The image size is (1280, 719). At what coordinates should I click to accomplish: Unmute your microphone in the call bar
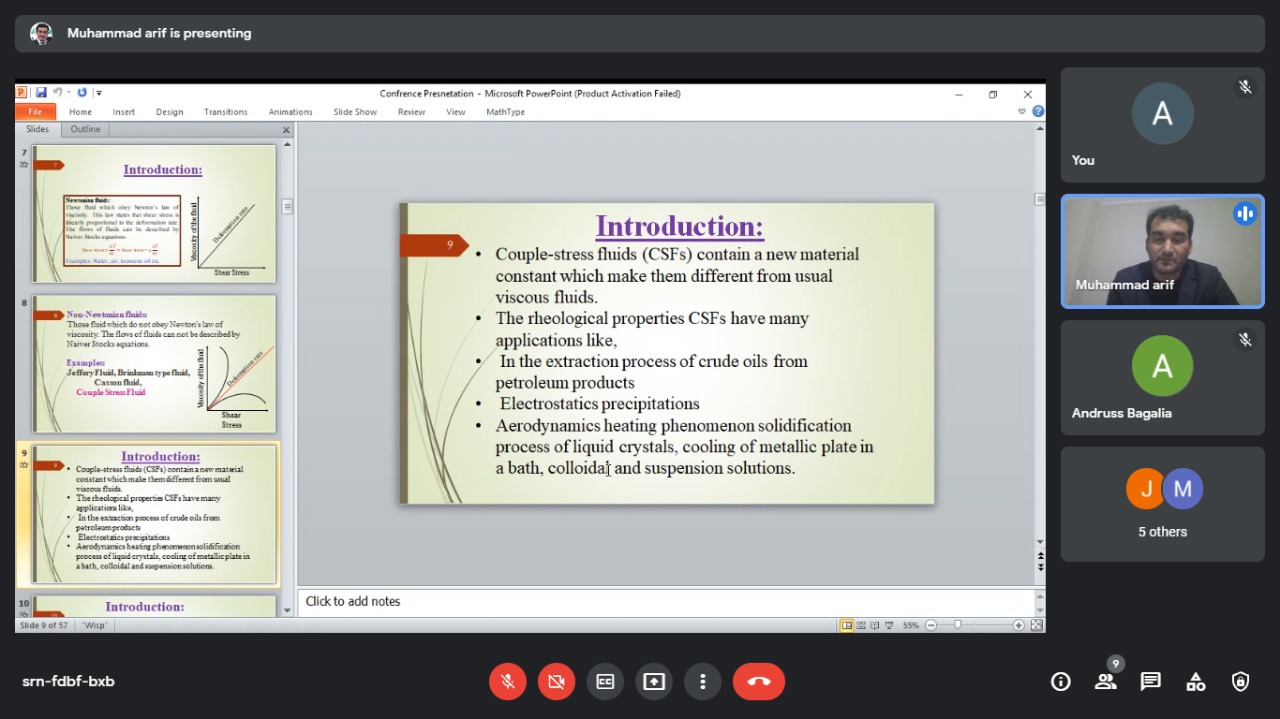[x=508, y=681]
